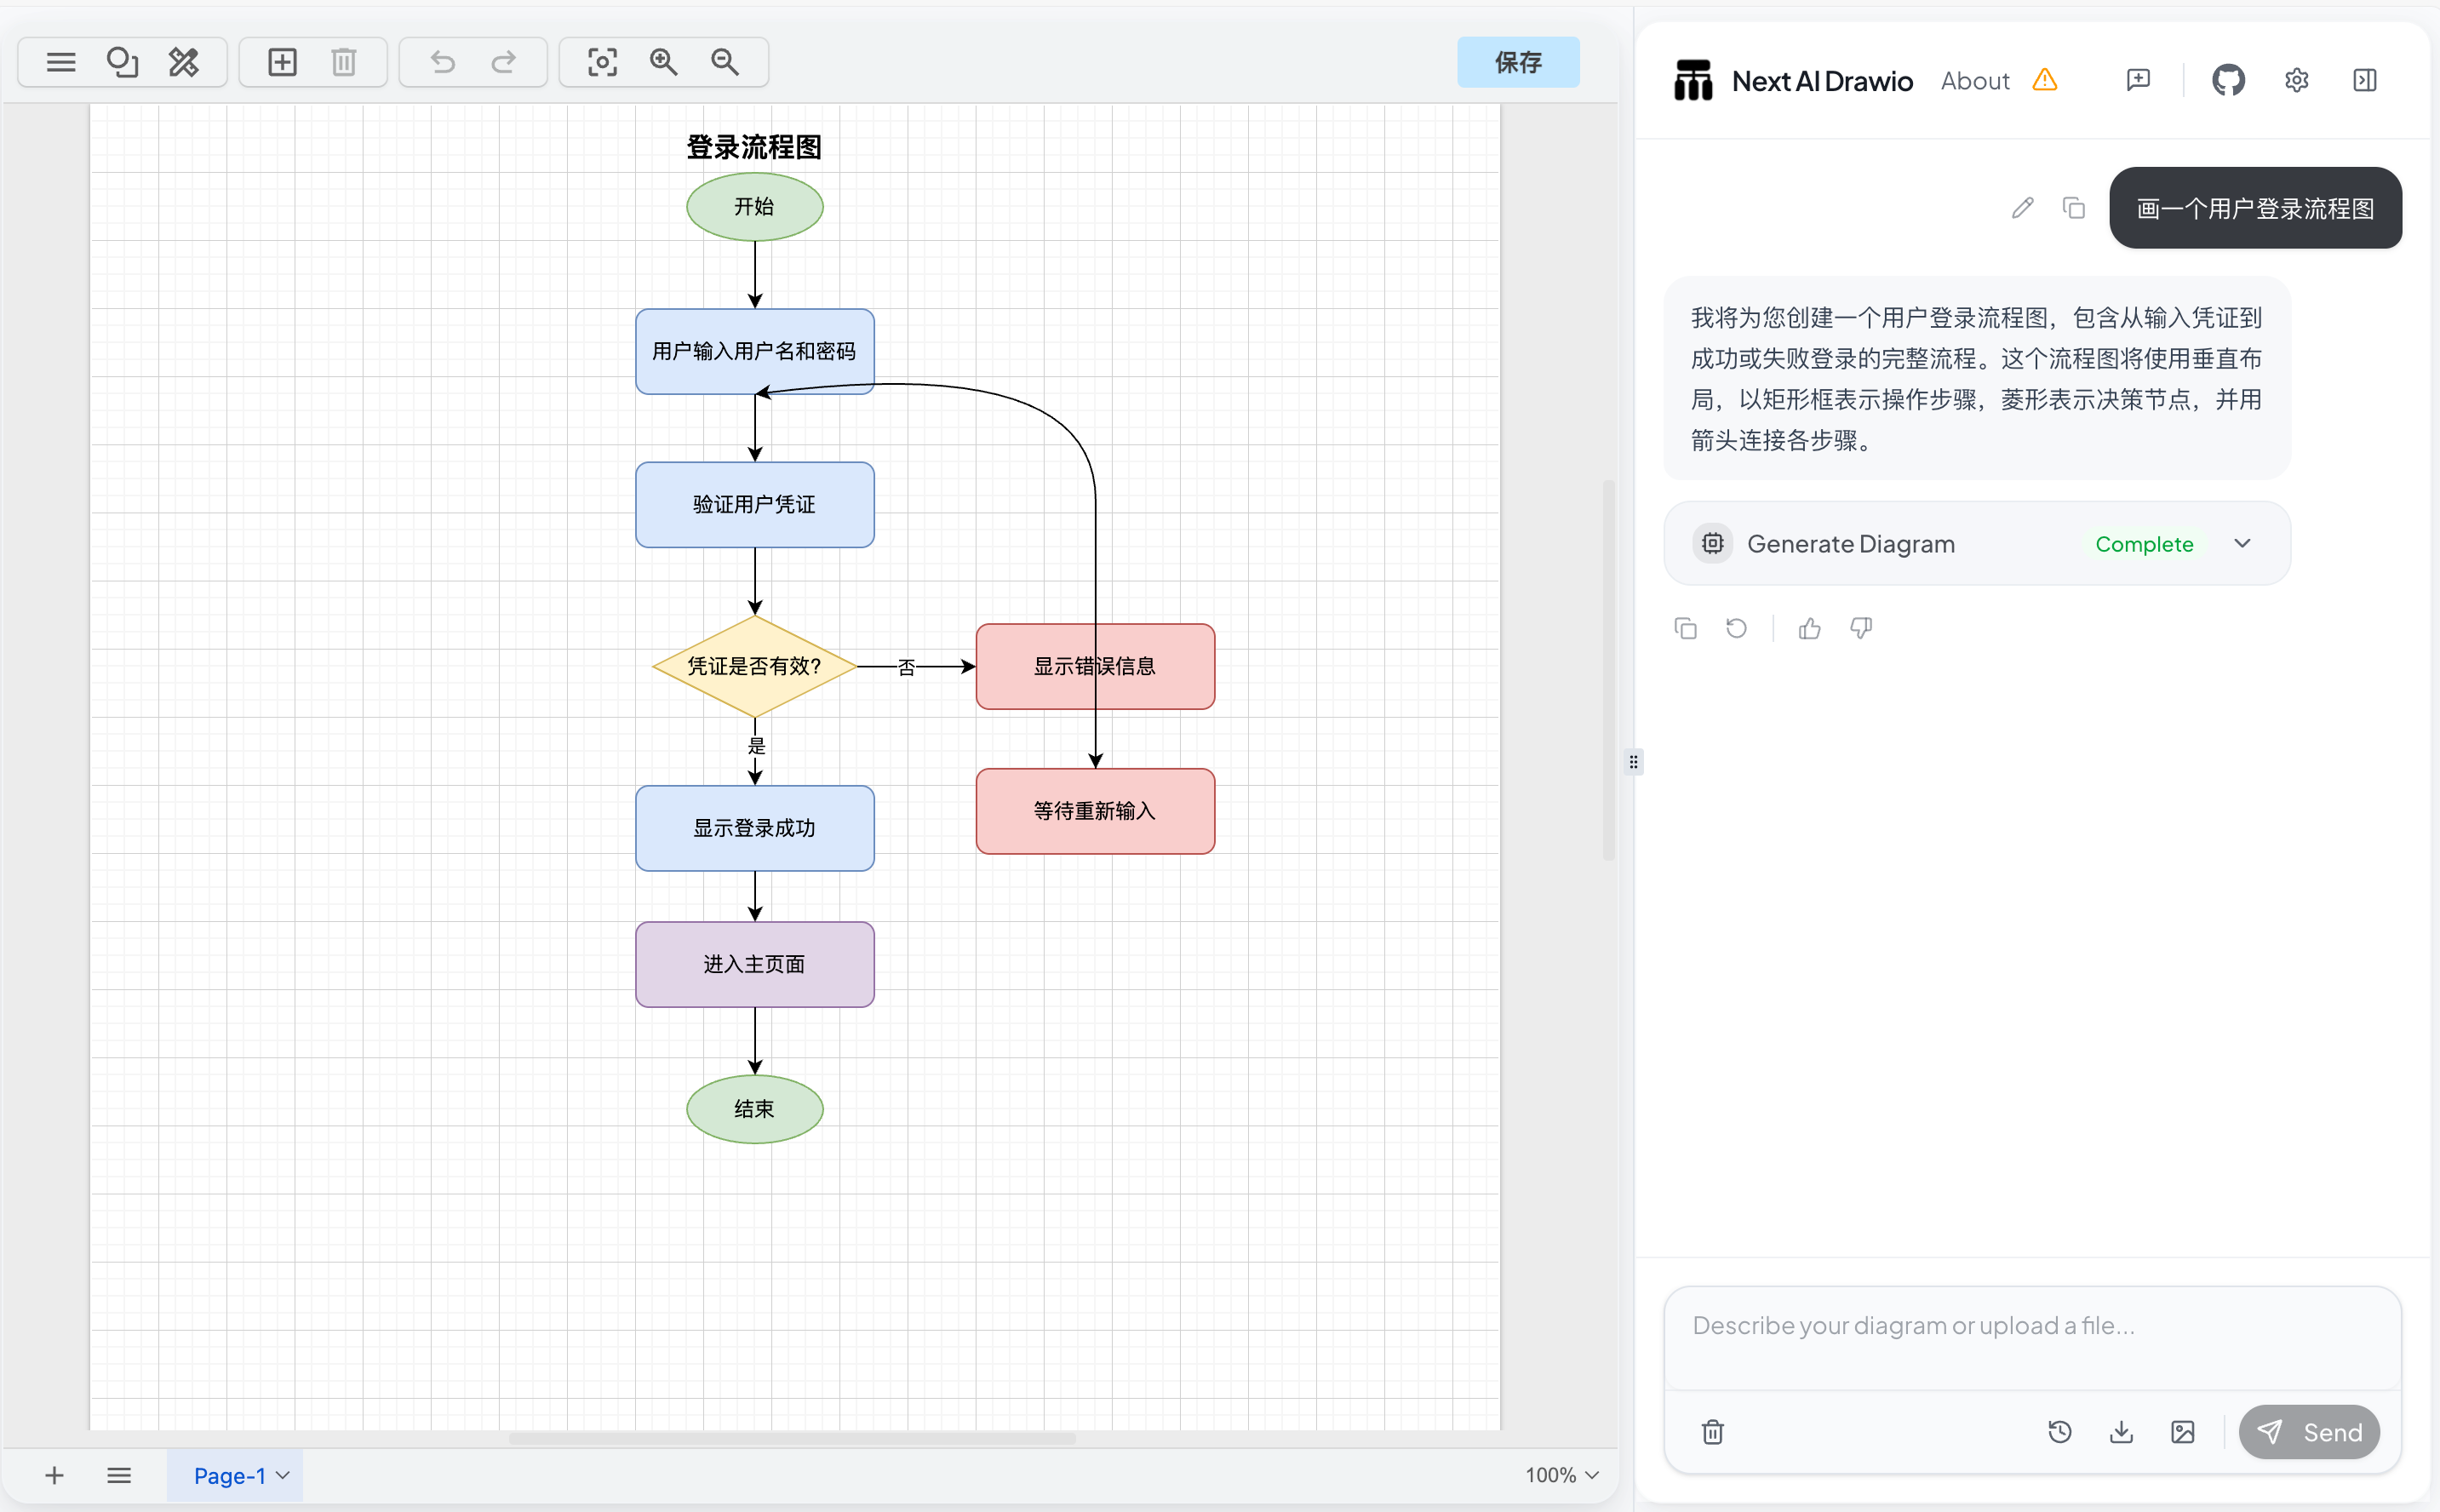Give the response a thumbs down

pyautogui.click(x=1860, y=628)
